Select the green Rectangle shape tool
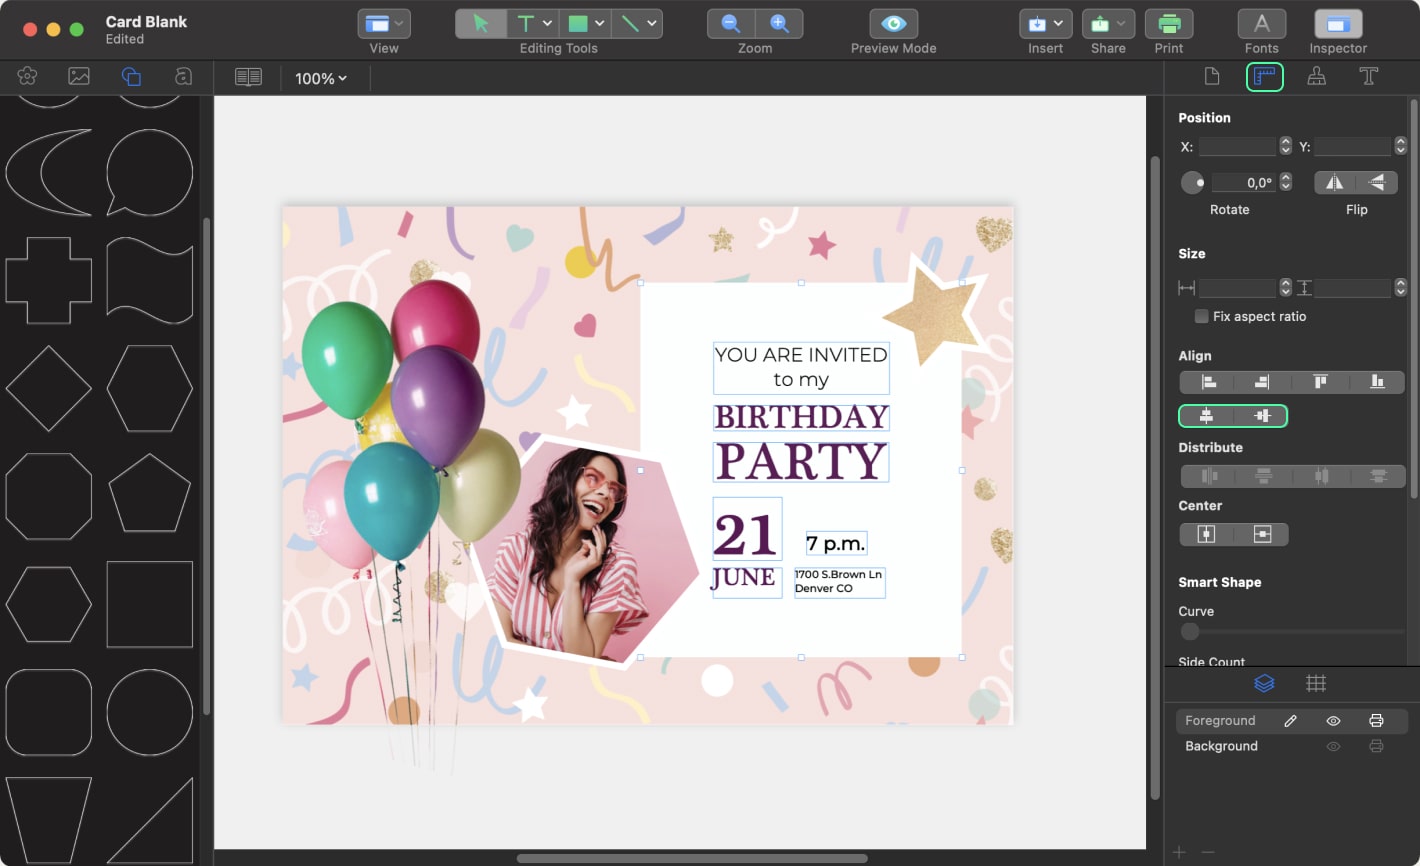The width and height of the screenshot is (1420, 866). 578,24
